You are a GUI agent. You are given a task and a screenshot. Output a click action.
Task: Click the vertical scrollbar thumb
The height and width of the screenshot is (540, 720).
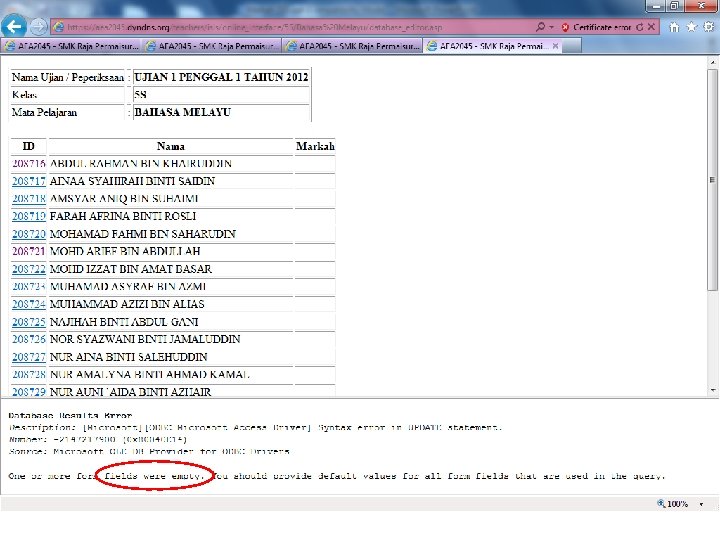[713, 180]
